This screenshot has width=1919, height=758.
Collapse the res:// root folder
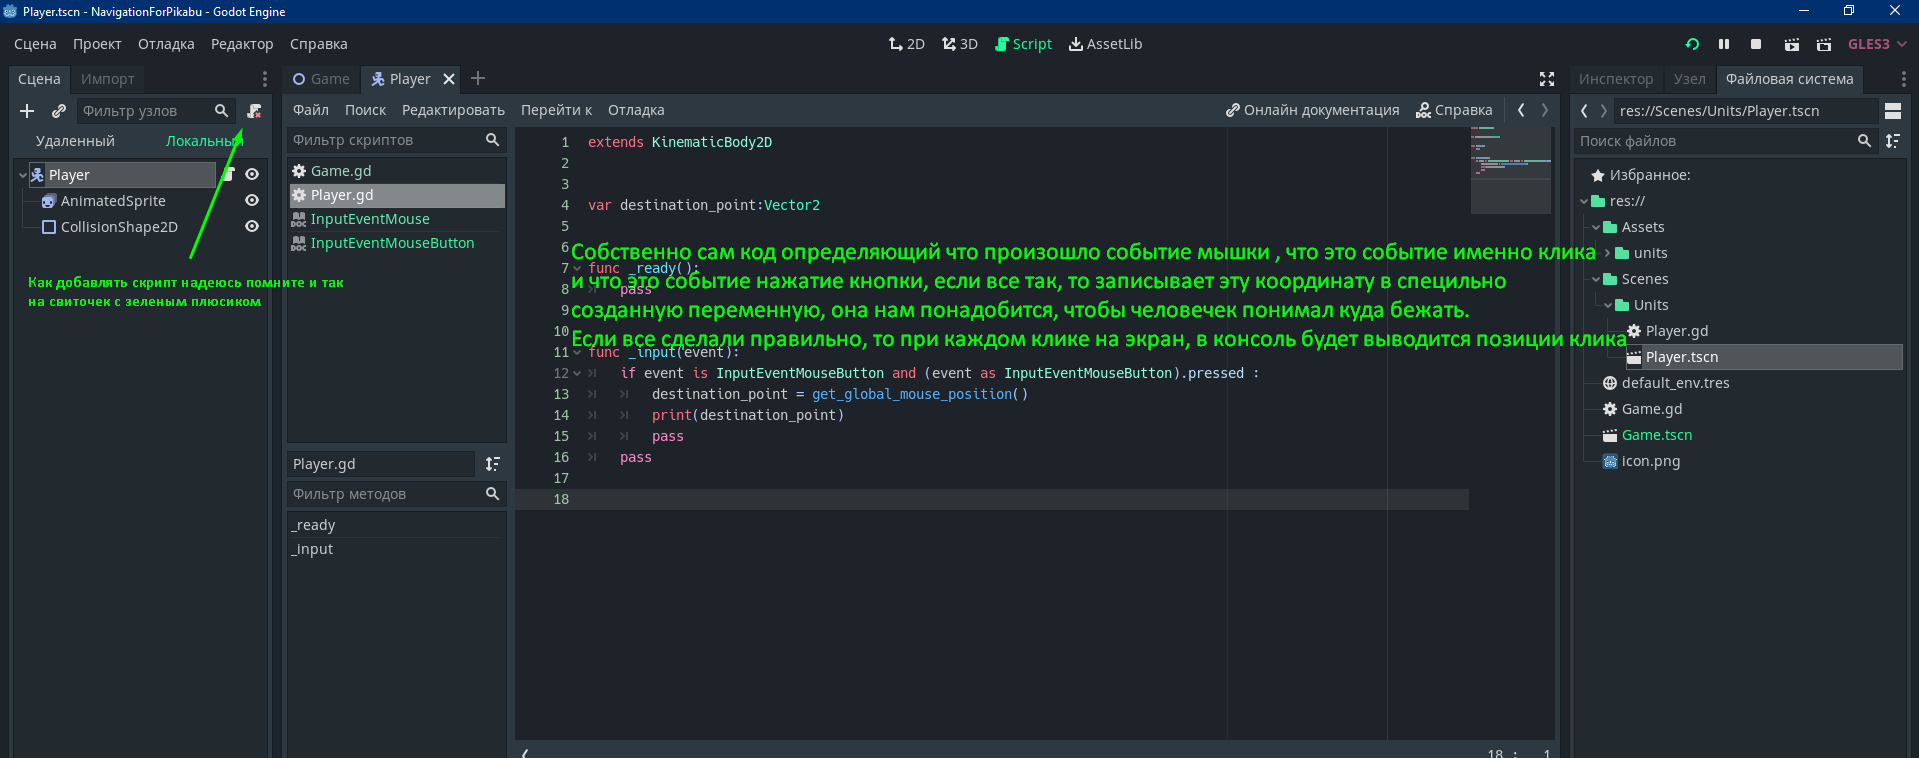click(x=1584, y=201)
